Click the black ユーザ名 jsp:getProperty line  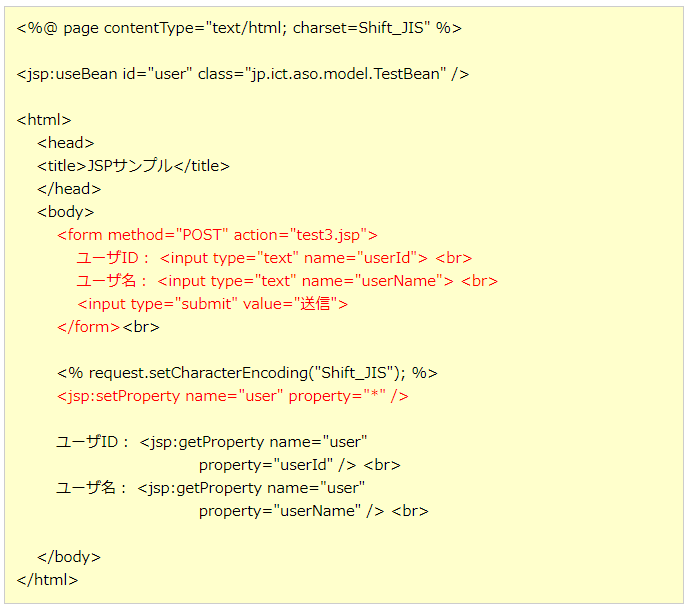[210, 488]
